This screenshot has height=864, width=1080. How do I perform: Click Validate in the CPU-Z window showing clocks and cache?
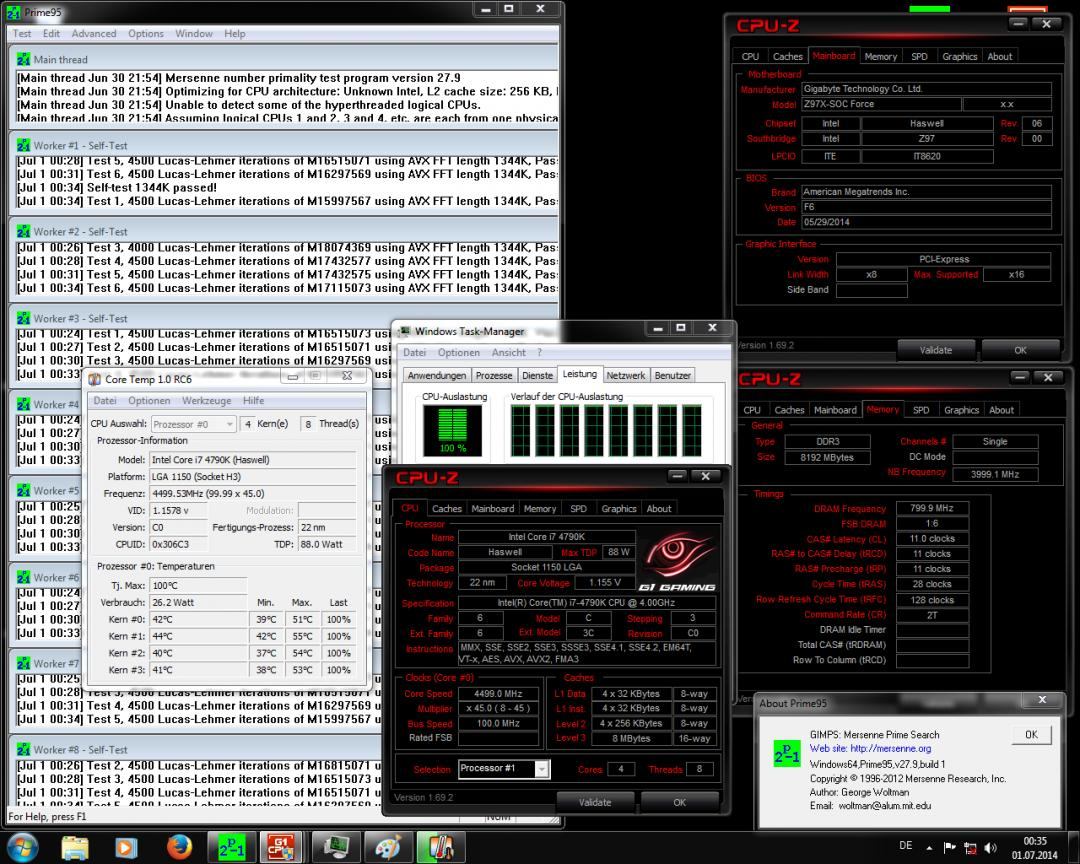(x=595, y=803)
